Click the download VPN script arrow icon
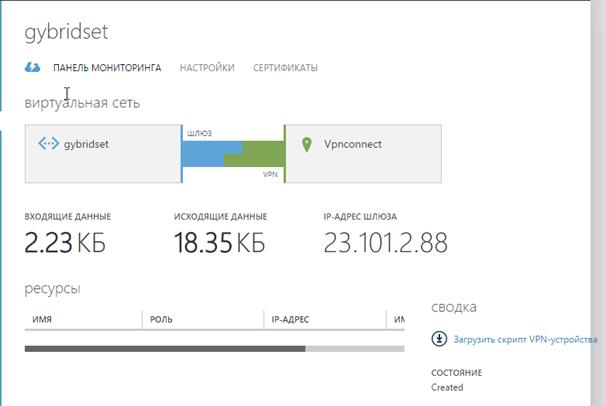606x406 pixels. point(439,339)
